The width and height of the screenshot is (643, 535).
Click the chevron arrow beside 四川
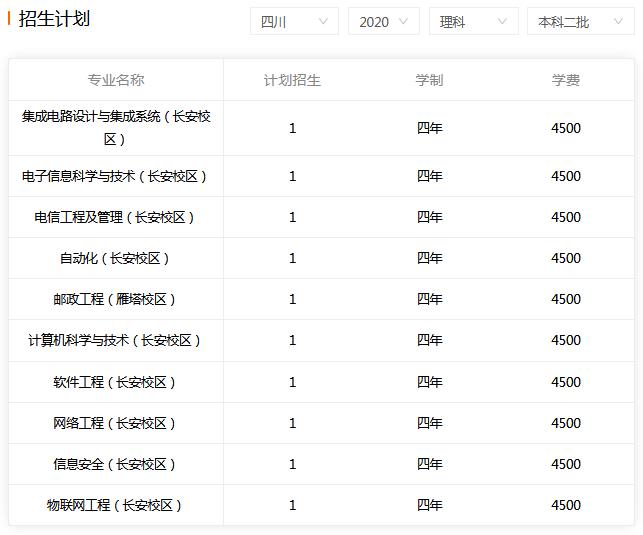point(323,21)
